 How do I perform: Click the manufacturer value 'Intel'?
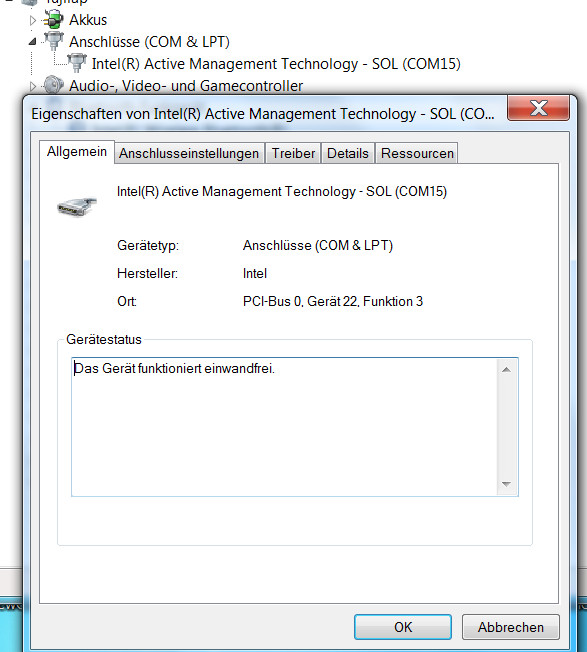(255, 273)
